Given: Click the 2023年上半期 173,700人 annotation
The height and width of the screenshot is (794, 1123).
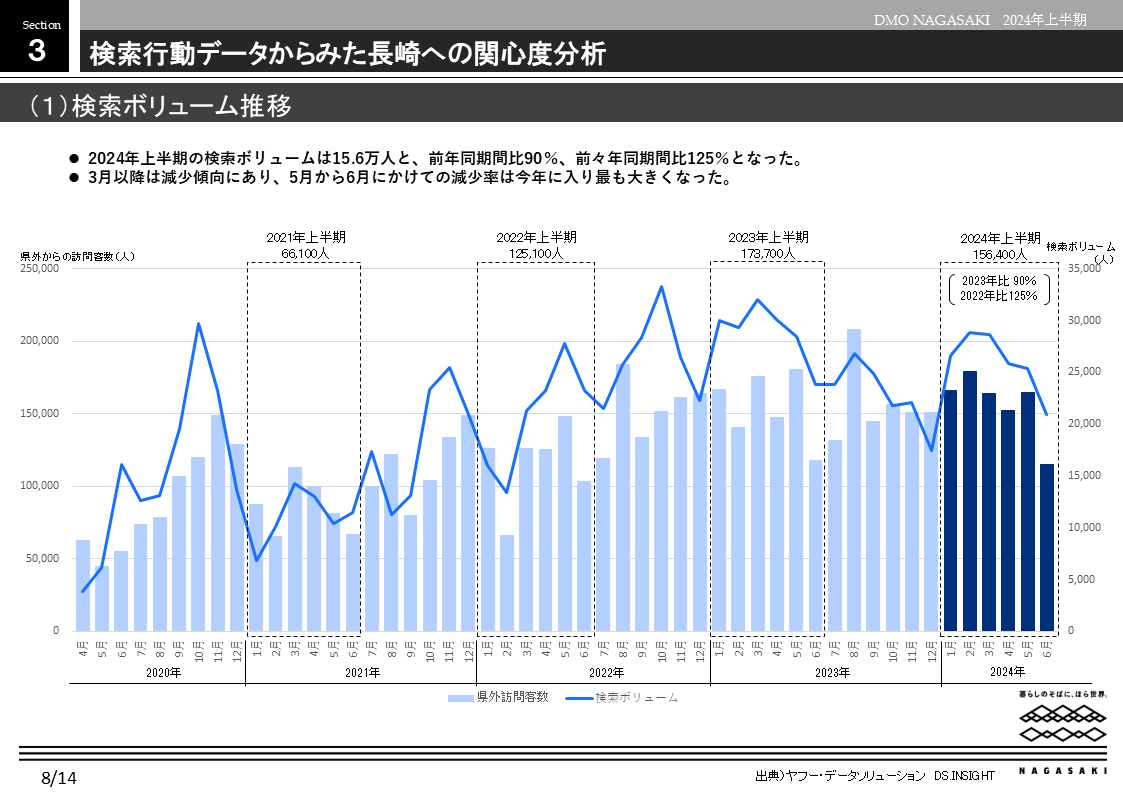Looking at the screenshot, I should 768,245.
